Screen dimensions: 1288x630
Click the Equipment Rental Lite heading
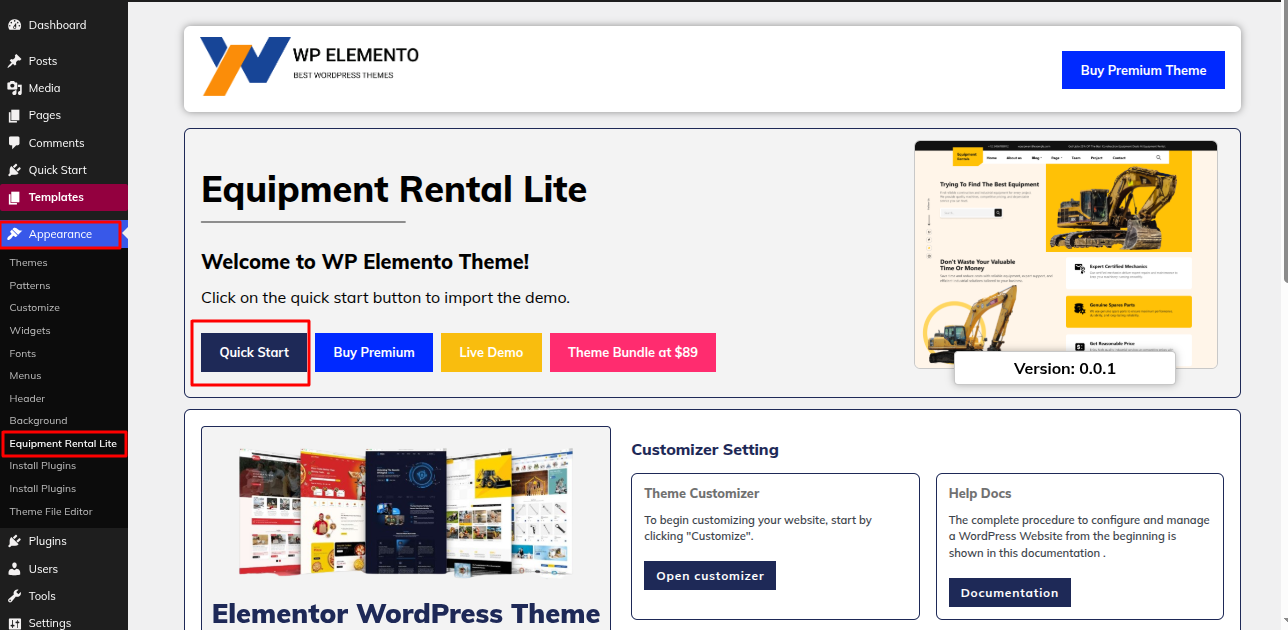394,189
